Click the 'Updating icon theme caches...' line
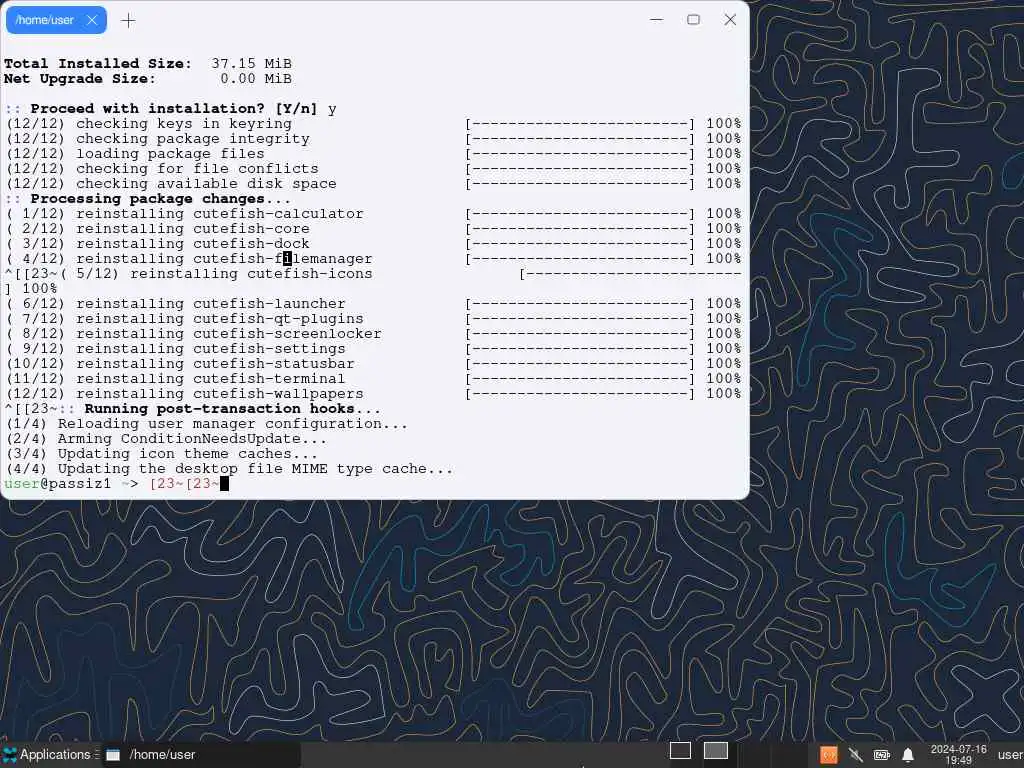Viewport: 1024px width, 768px height. click(x=161, y=454)
